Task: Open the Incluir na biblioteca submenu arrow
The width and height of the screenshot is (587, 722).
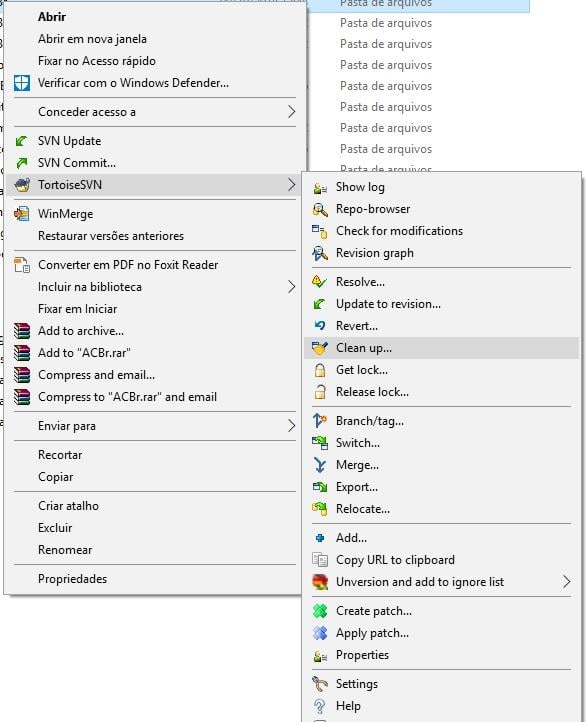Action: point(291,287)
